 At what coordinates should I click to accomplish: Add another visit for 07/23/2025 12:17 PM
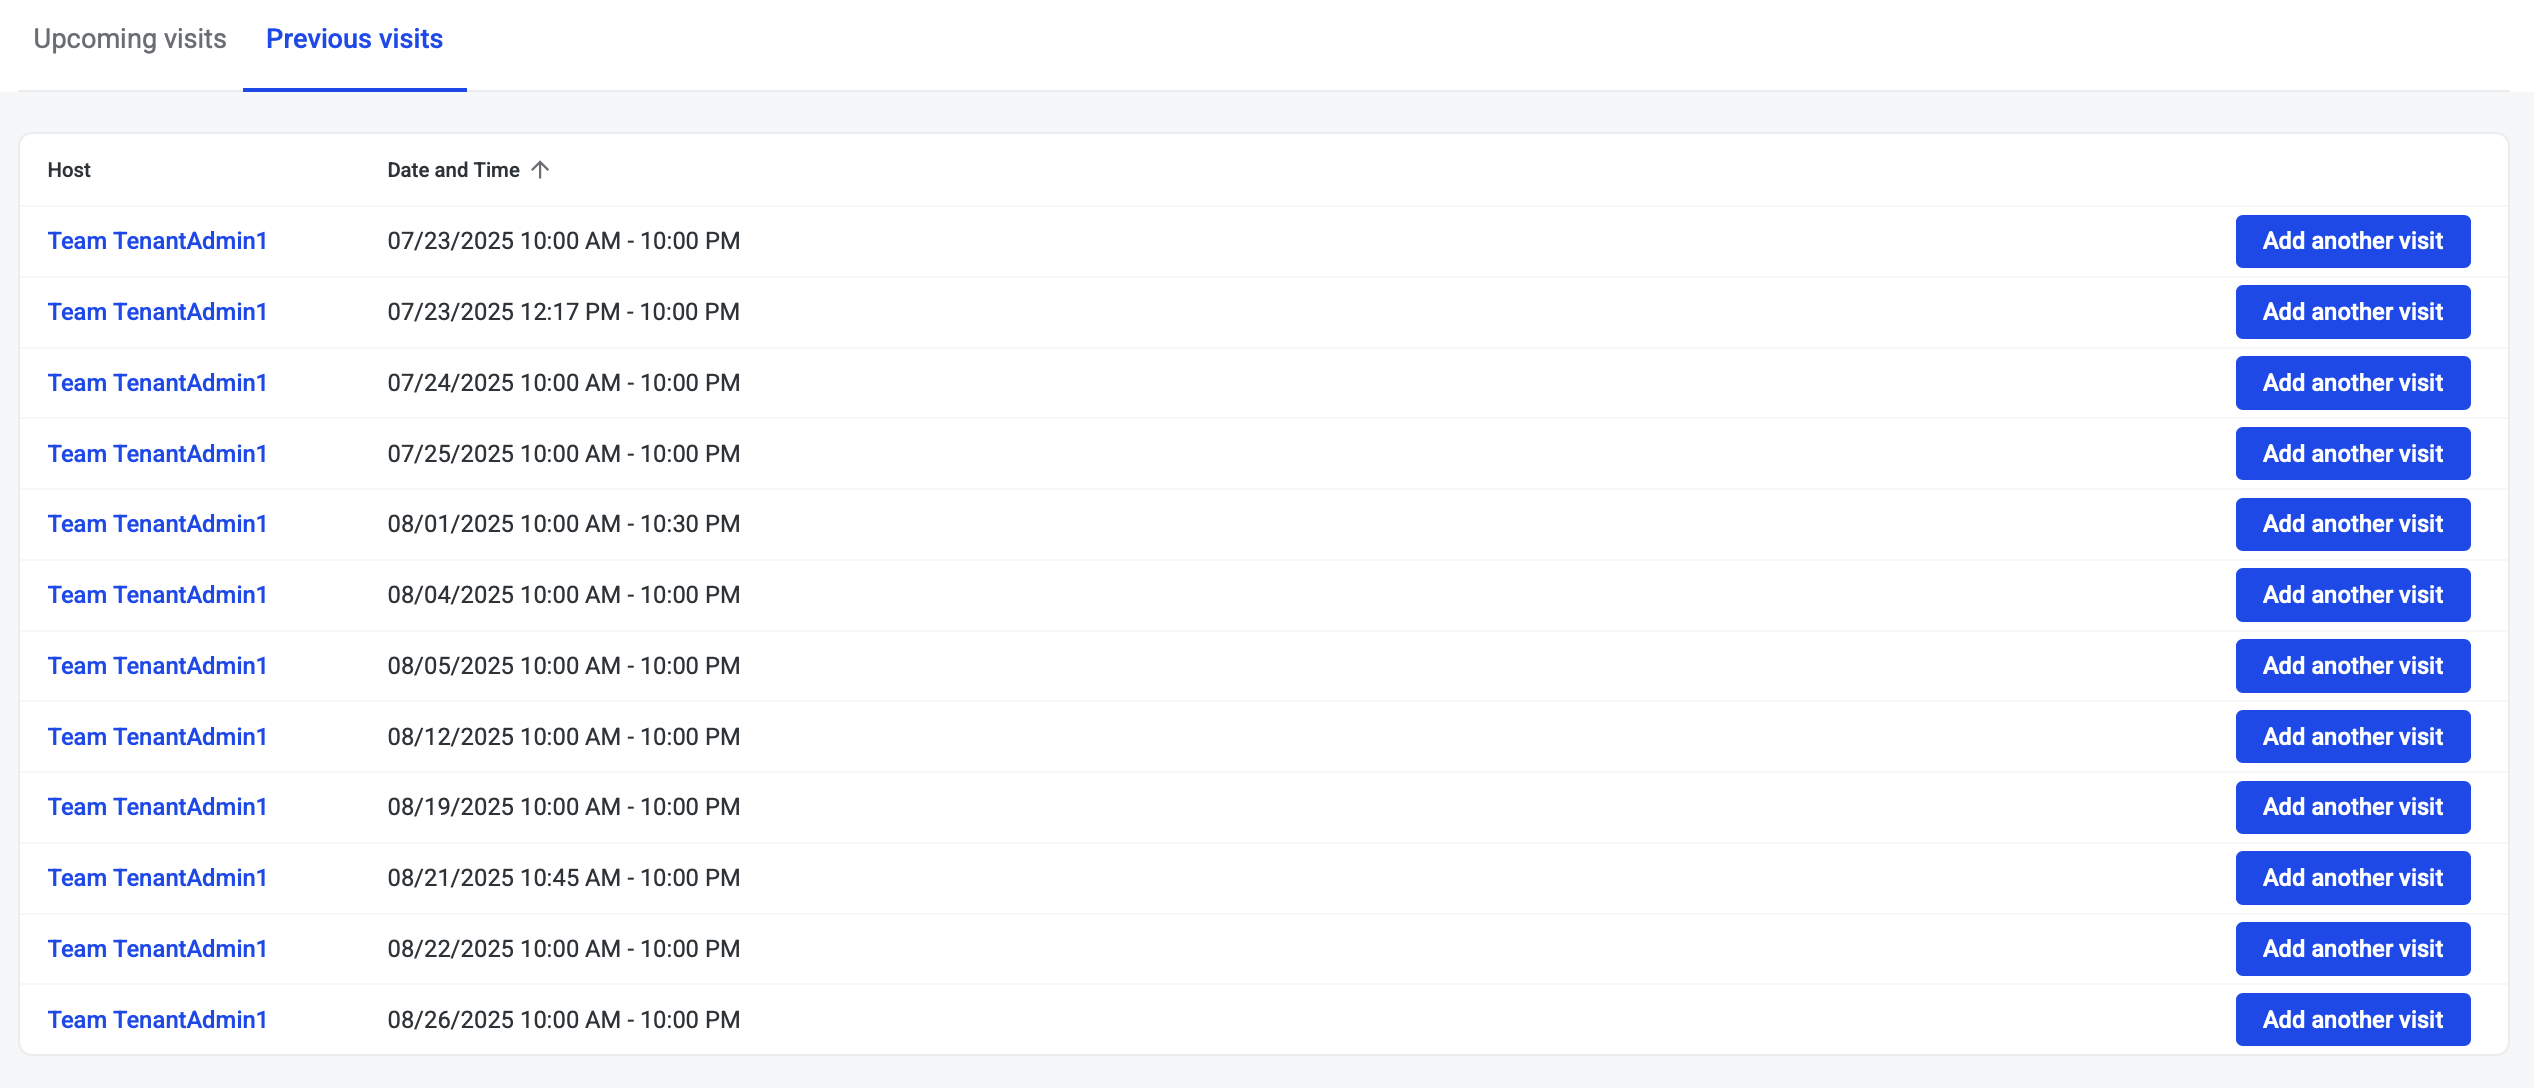pos(2352,312)
